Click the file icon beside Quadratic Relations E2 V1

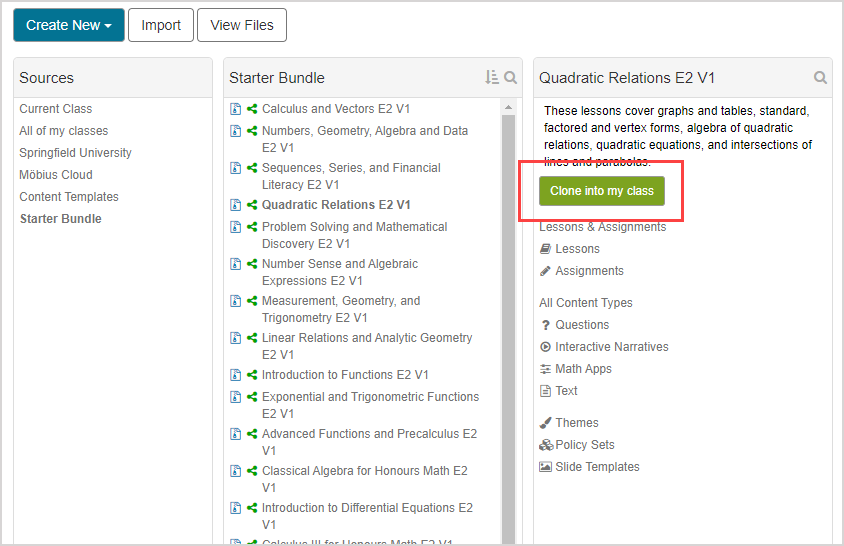point(236,205)
